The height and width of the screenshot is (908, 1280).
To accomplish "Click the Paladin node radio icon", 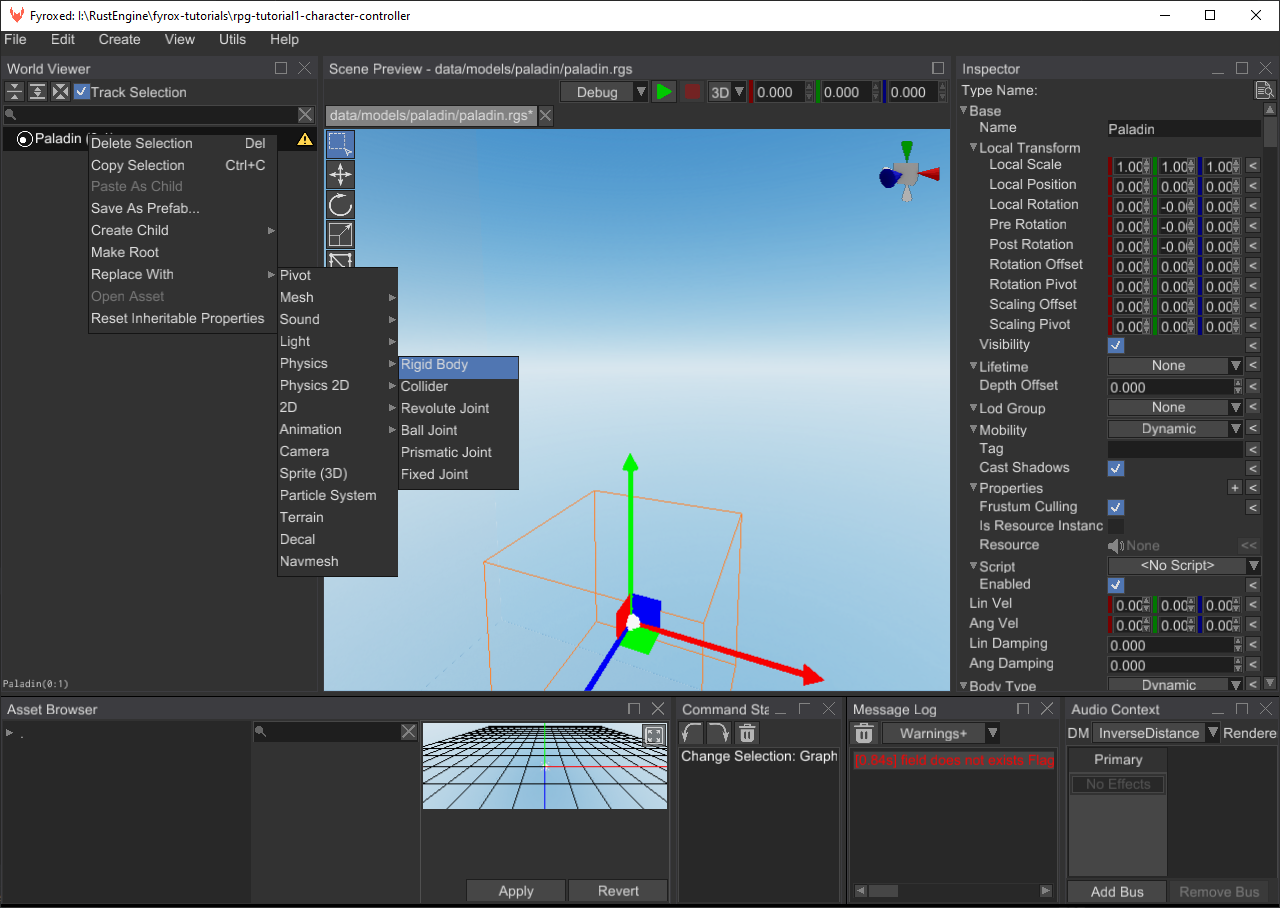I will (x=25, y=139).
